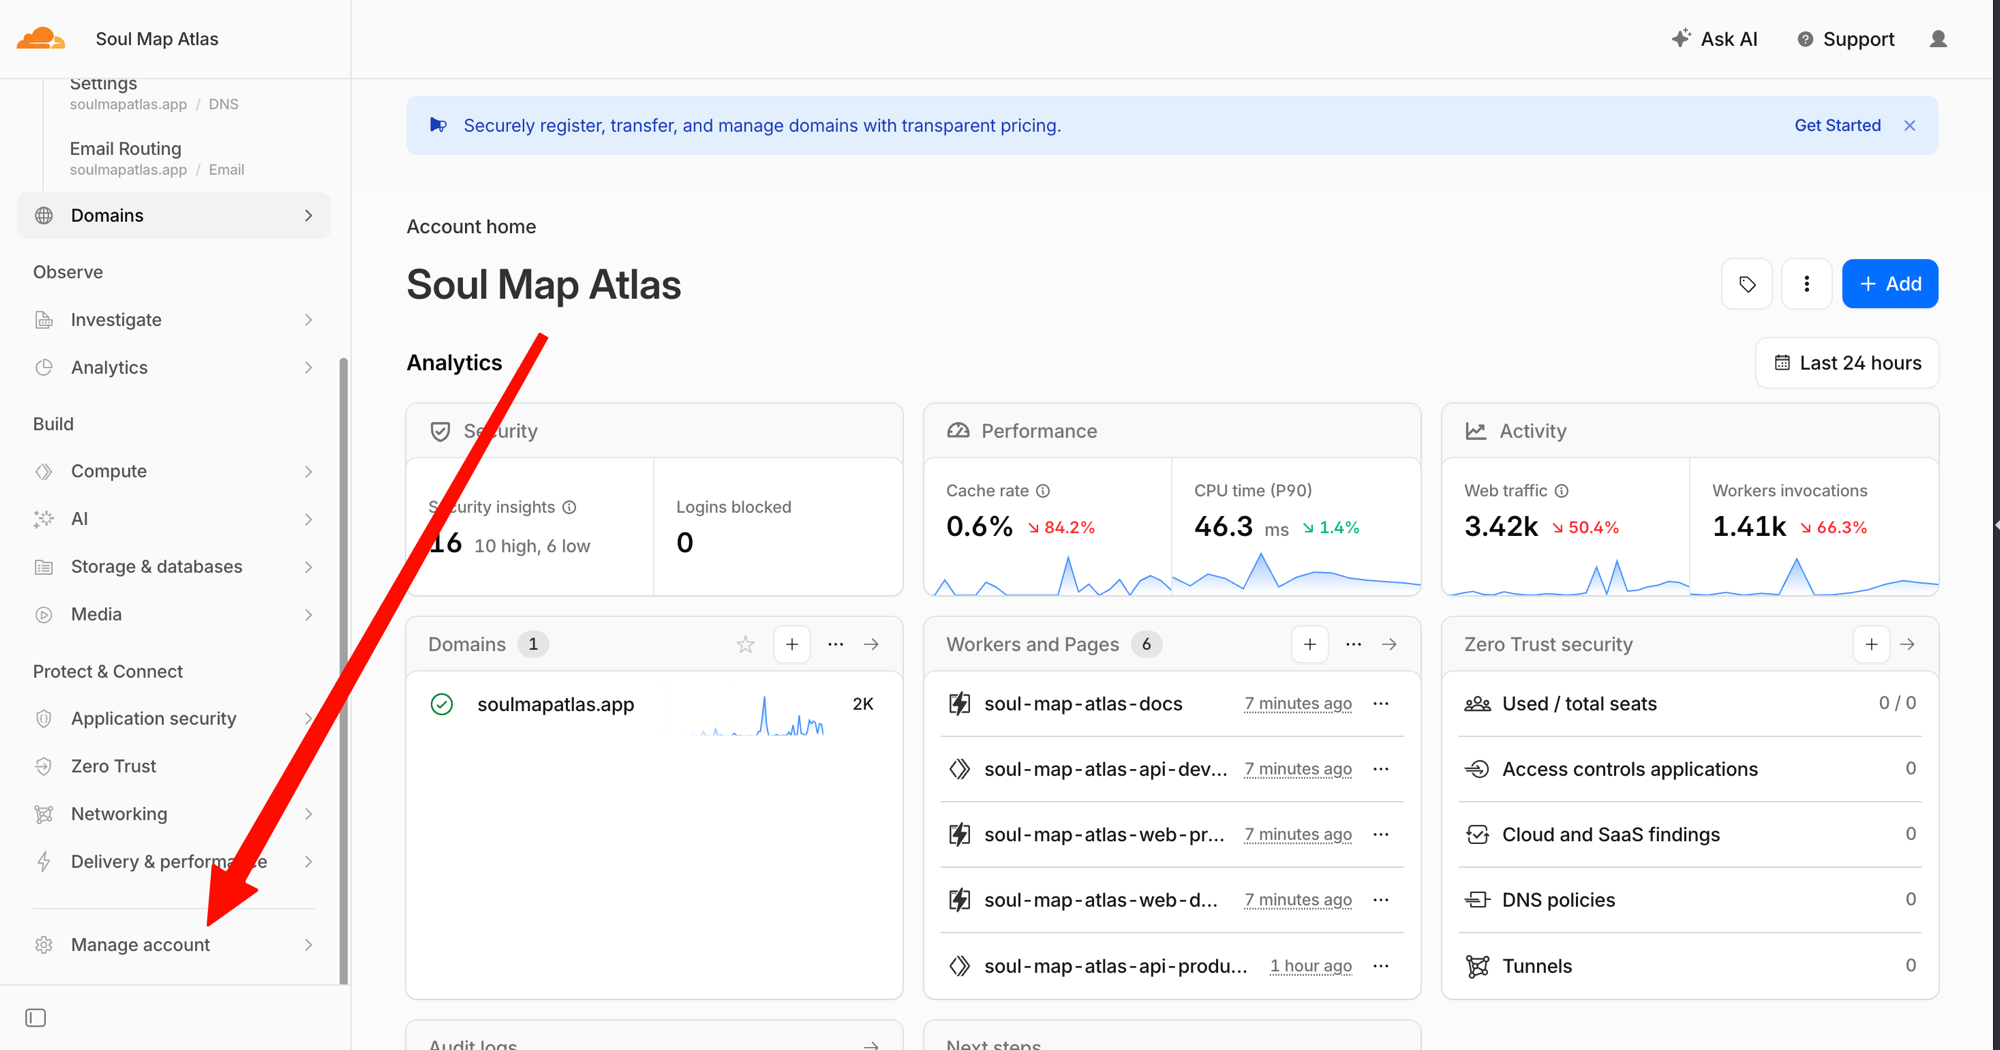2000x1050 pixels.
Task: Add a domain with Domains card plus
Action: coord(792,645)
